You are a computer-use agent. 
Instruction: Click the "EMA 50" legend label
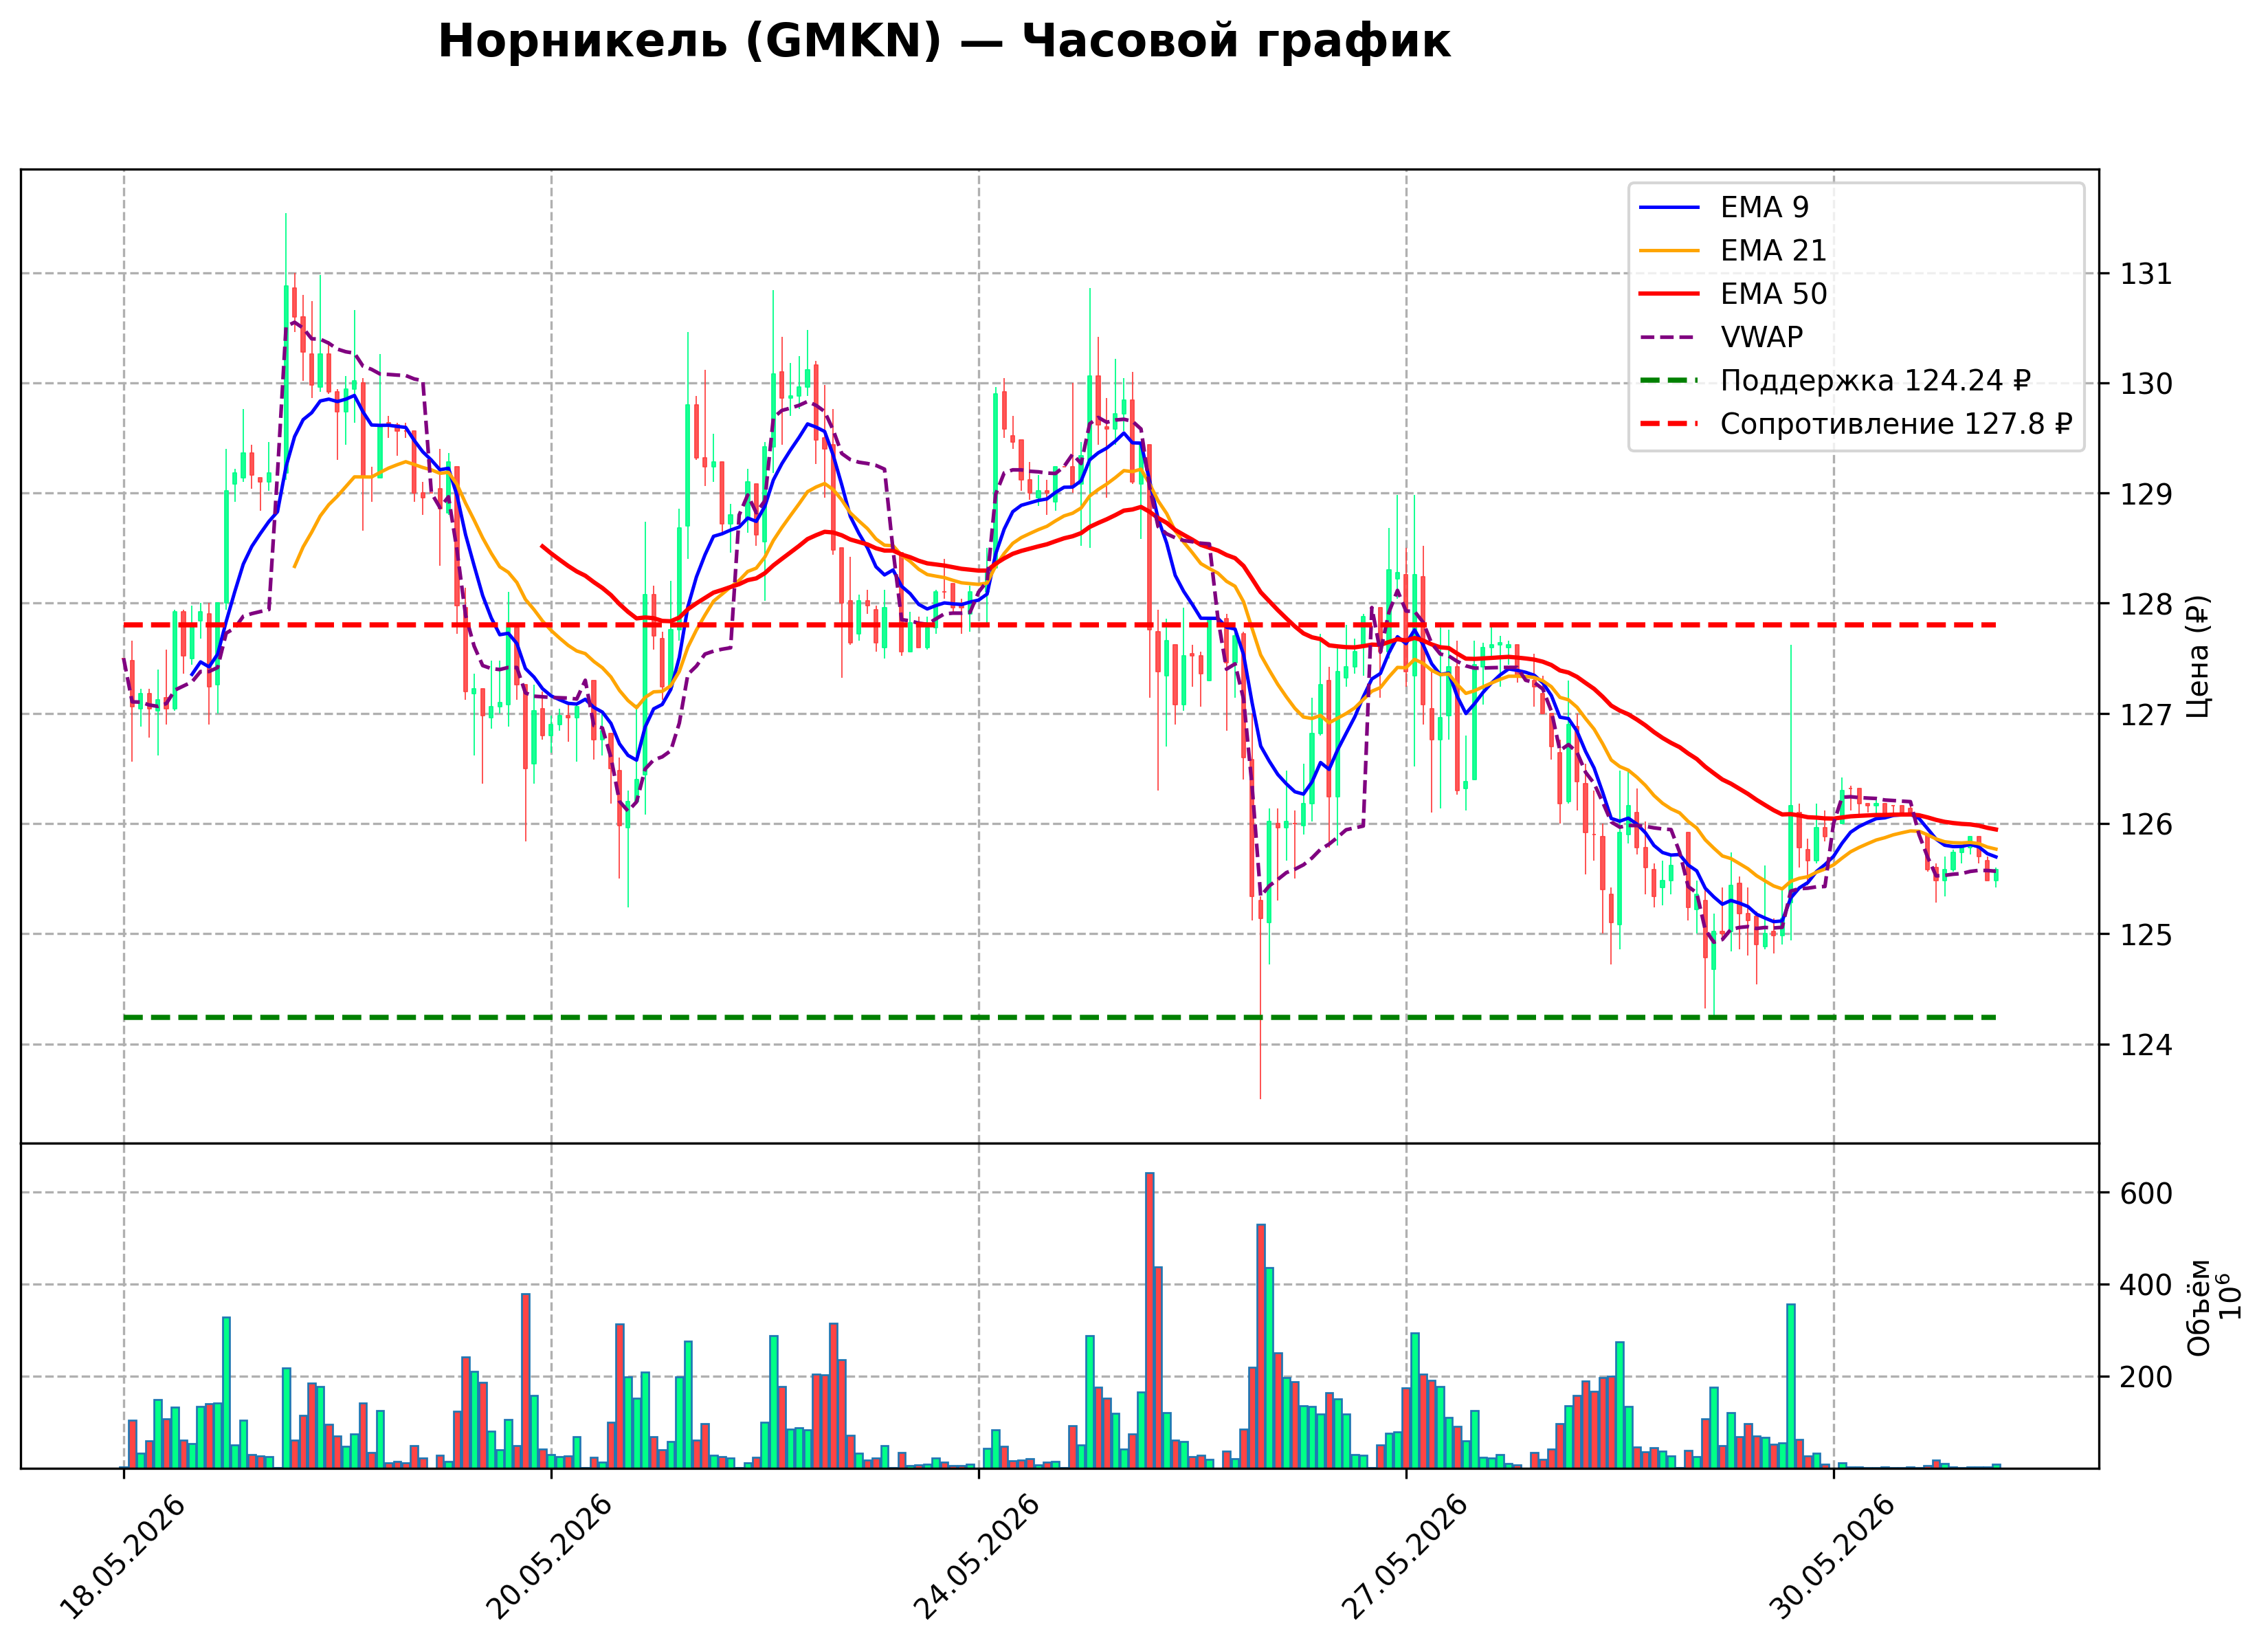click(1773, 294)
